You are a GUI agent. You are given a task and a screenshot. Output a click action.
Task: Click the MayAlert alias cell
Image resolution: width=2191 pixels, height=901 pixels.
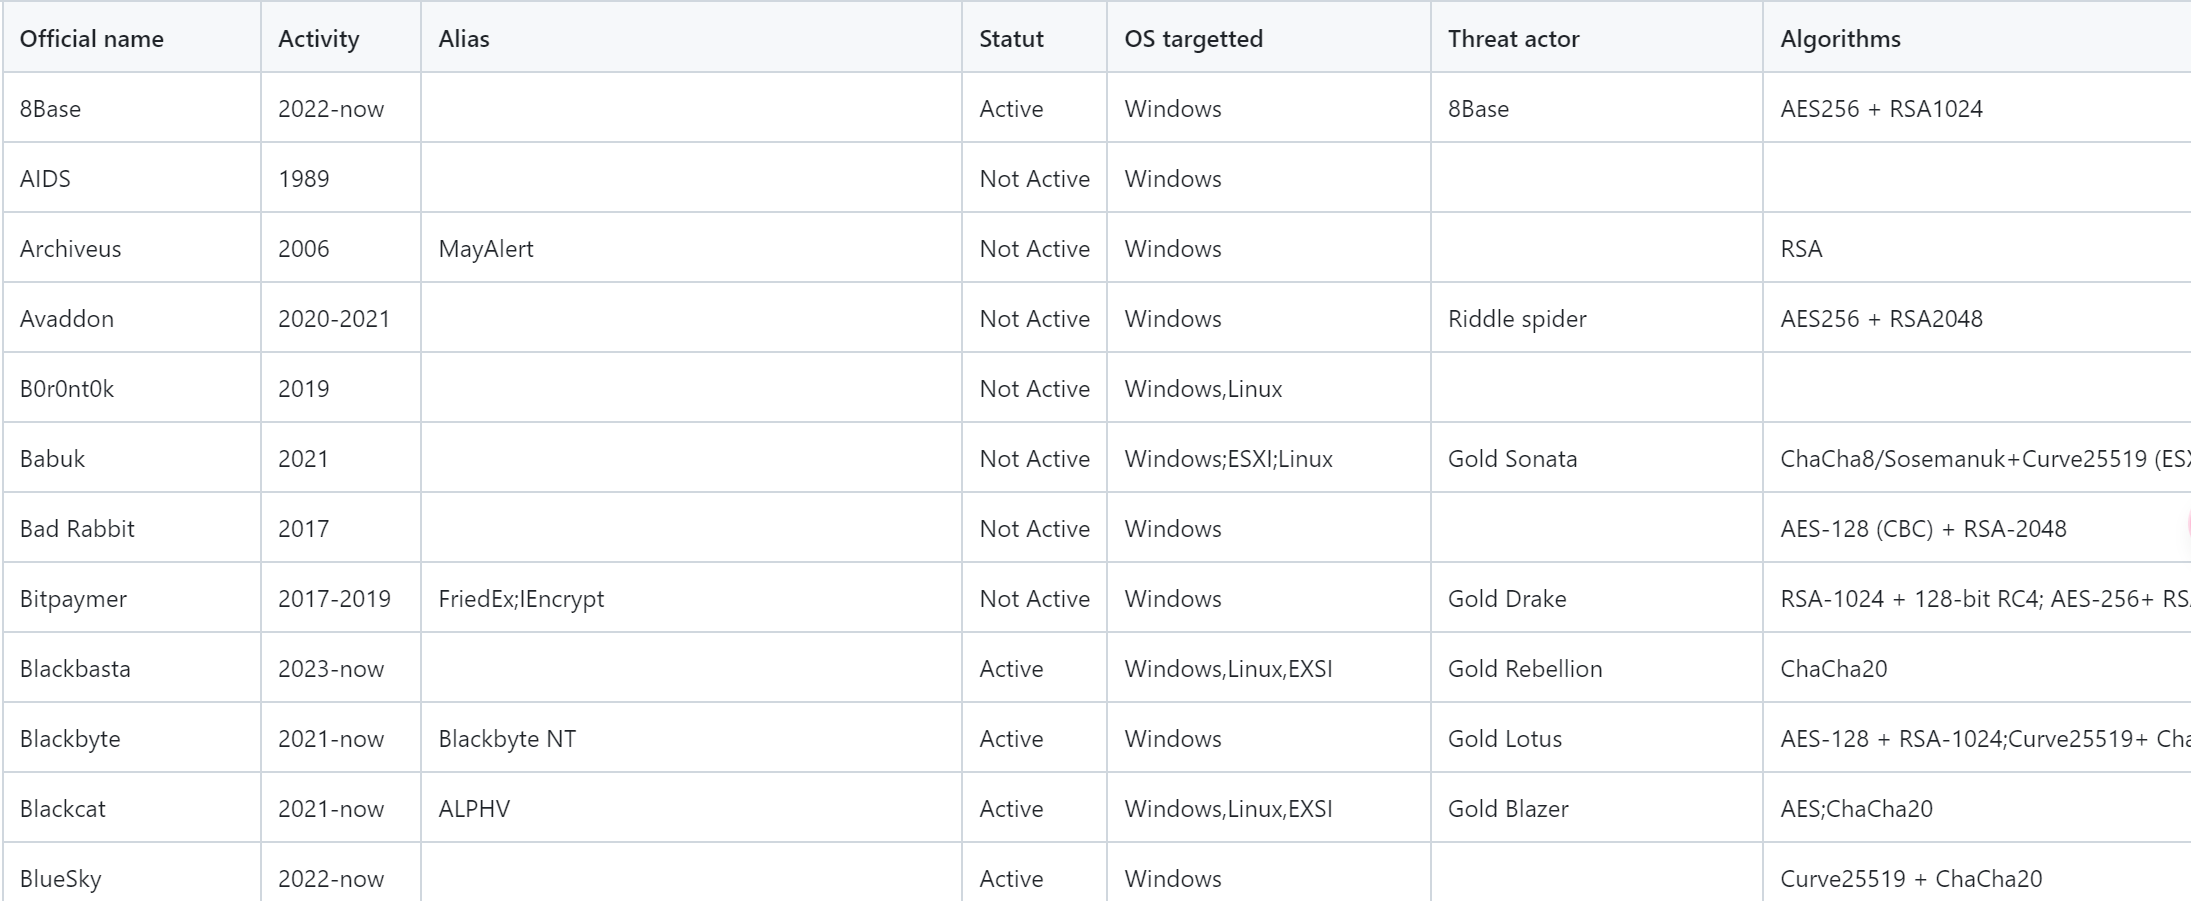tap(486, 249)
